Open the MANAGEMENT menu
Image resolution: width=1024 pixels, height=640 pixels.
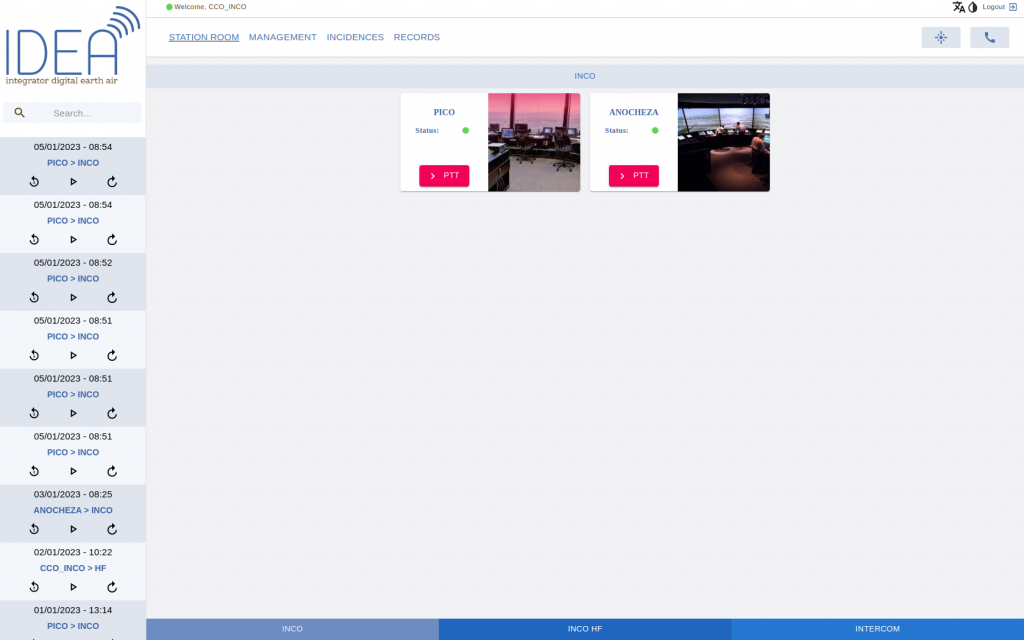coord(282,37)
